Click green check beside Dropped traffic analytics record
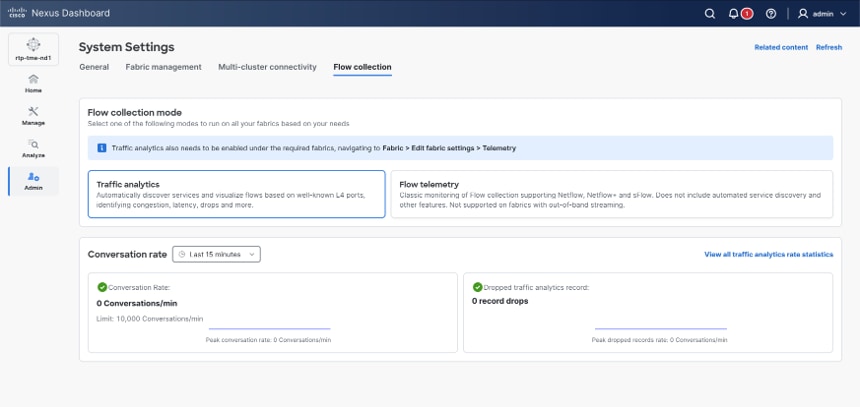This screenshot has height=407, width=860. (477, 287)
